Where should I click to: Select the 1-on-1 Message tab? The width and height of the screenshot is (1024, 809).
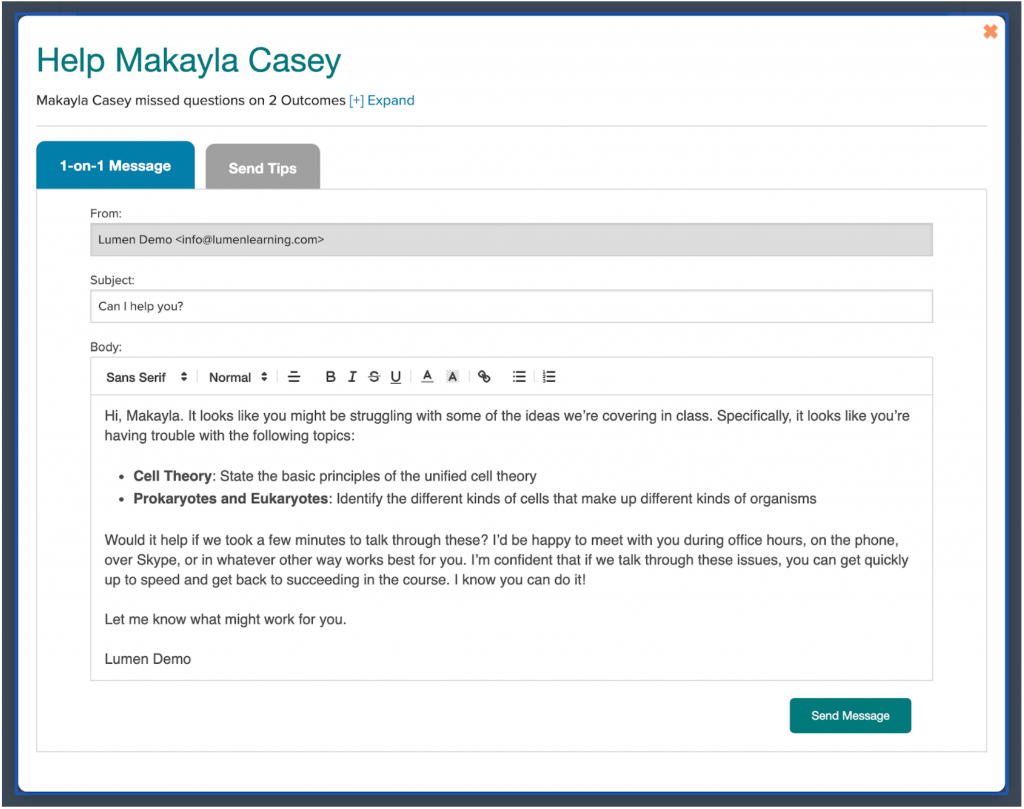pos(115,166)
